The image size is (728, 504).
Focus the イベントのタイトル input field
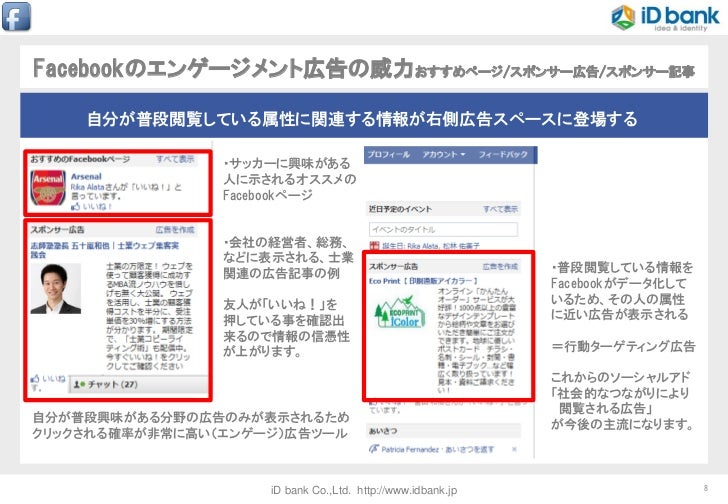click(x=443, y=229)
